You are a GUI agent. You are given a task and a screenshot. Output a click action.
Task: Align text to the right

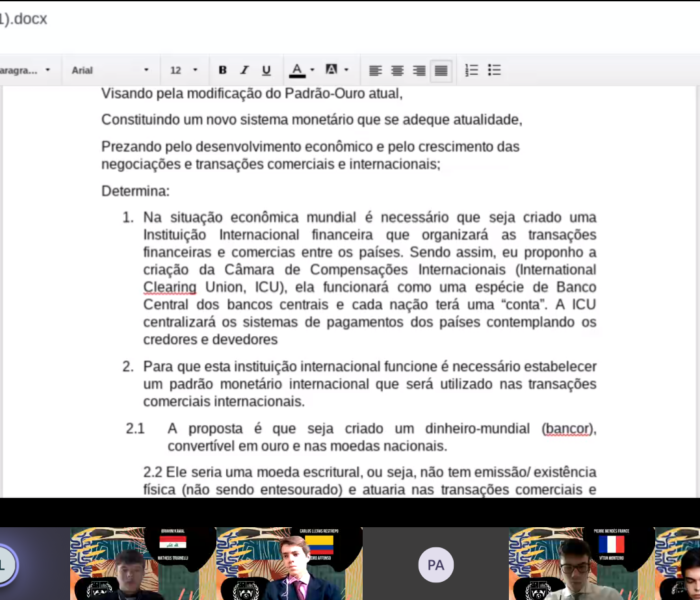pyautogui.click(x=419, y=70)
